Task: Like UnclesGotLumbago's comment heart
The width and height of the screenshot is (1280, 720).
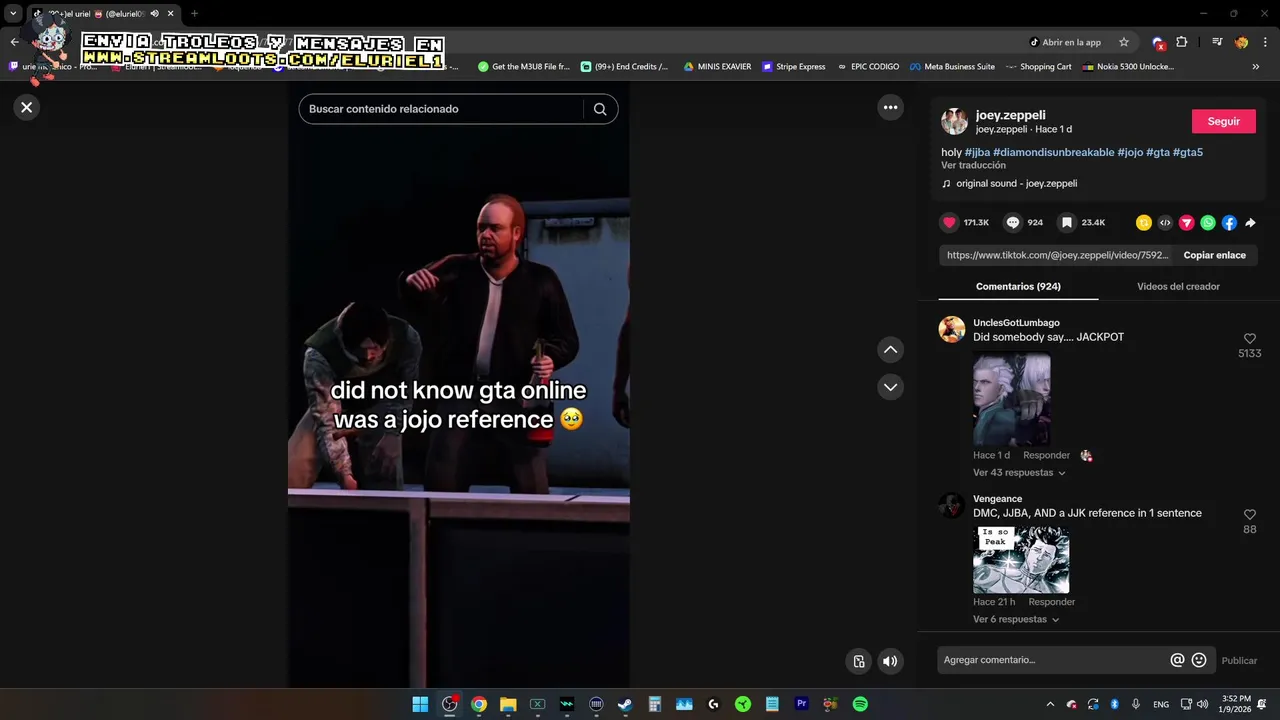Action: click(1249, 339)
